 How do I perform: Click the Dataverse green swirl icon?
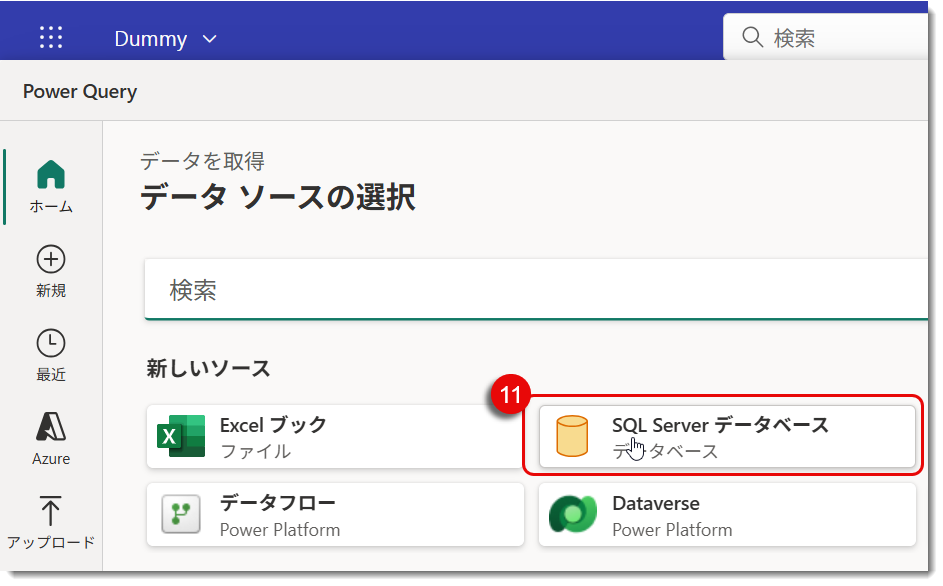[573, 514]
